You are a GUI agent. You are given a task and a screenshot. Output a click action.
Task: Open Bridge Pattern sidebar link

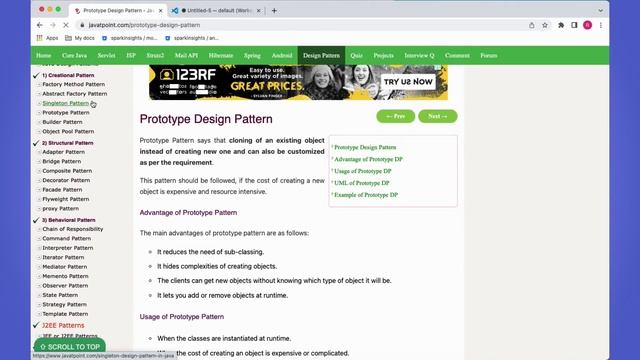(x=62, y=161)
